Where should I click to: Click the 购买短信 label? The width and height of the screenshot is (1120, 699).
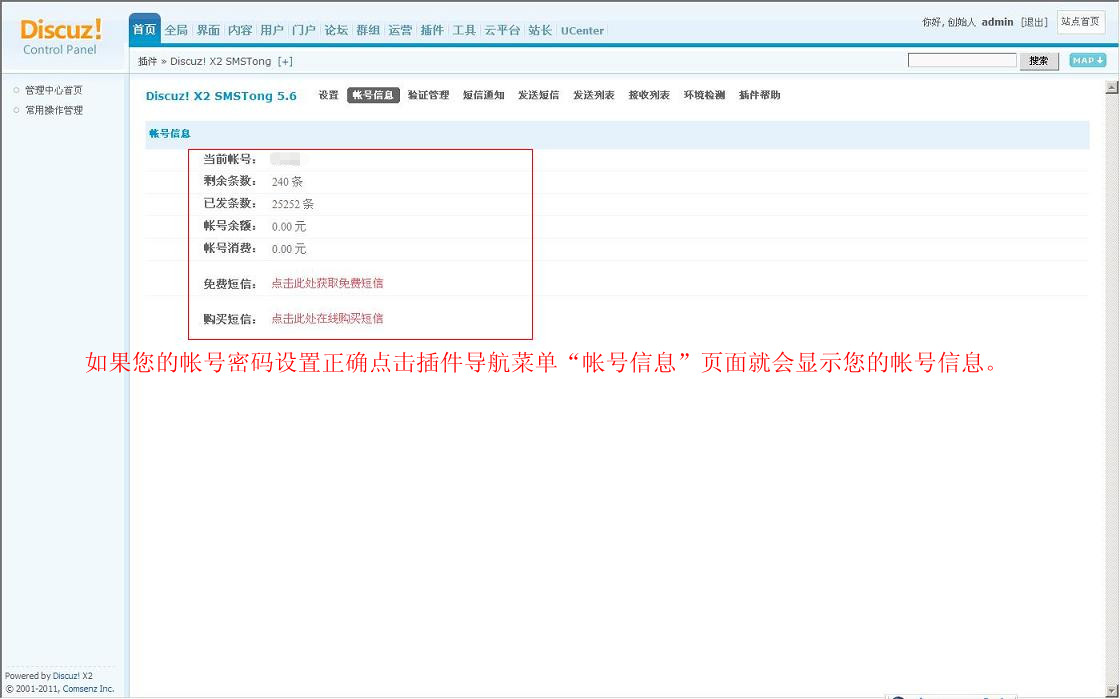point(230,318)
